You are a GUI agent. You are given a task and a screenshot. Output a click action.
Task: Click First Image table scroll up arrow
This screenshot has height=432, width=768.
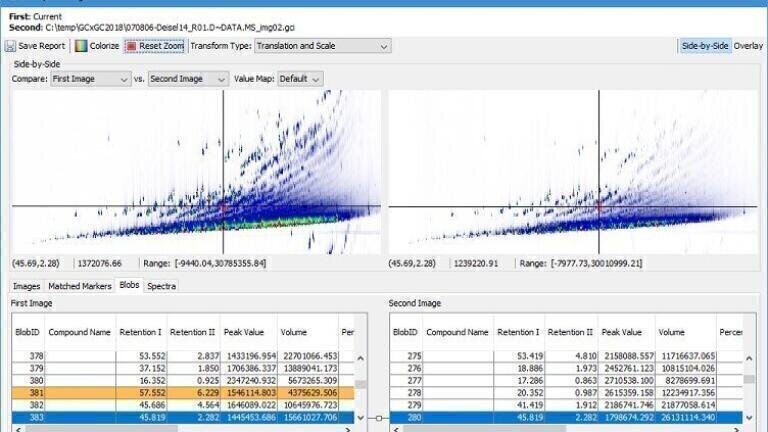(x=360, y=358)
